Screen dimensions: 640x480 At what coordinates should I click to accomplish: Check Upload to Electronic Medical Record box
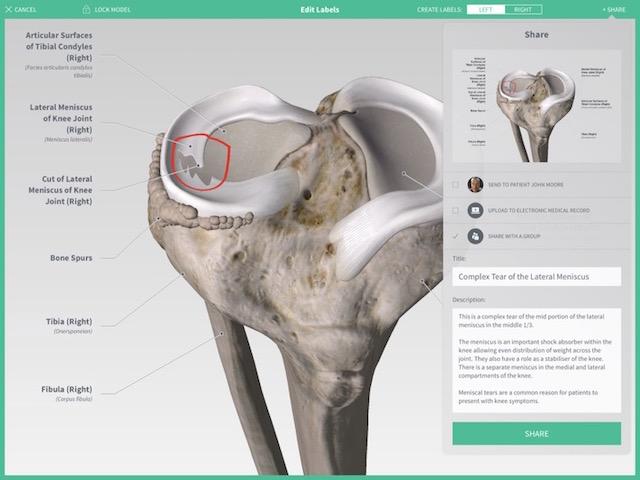point(456,211)
